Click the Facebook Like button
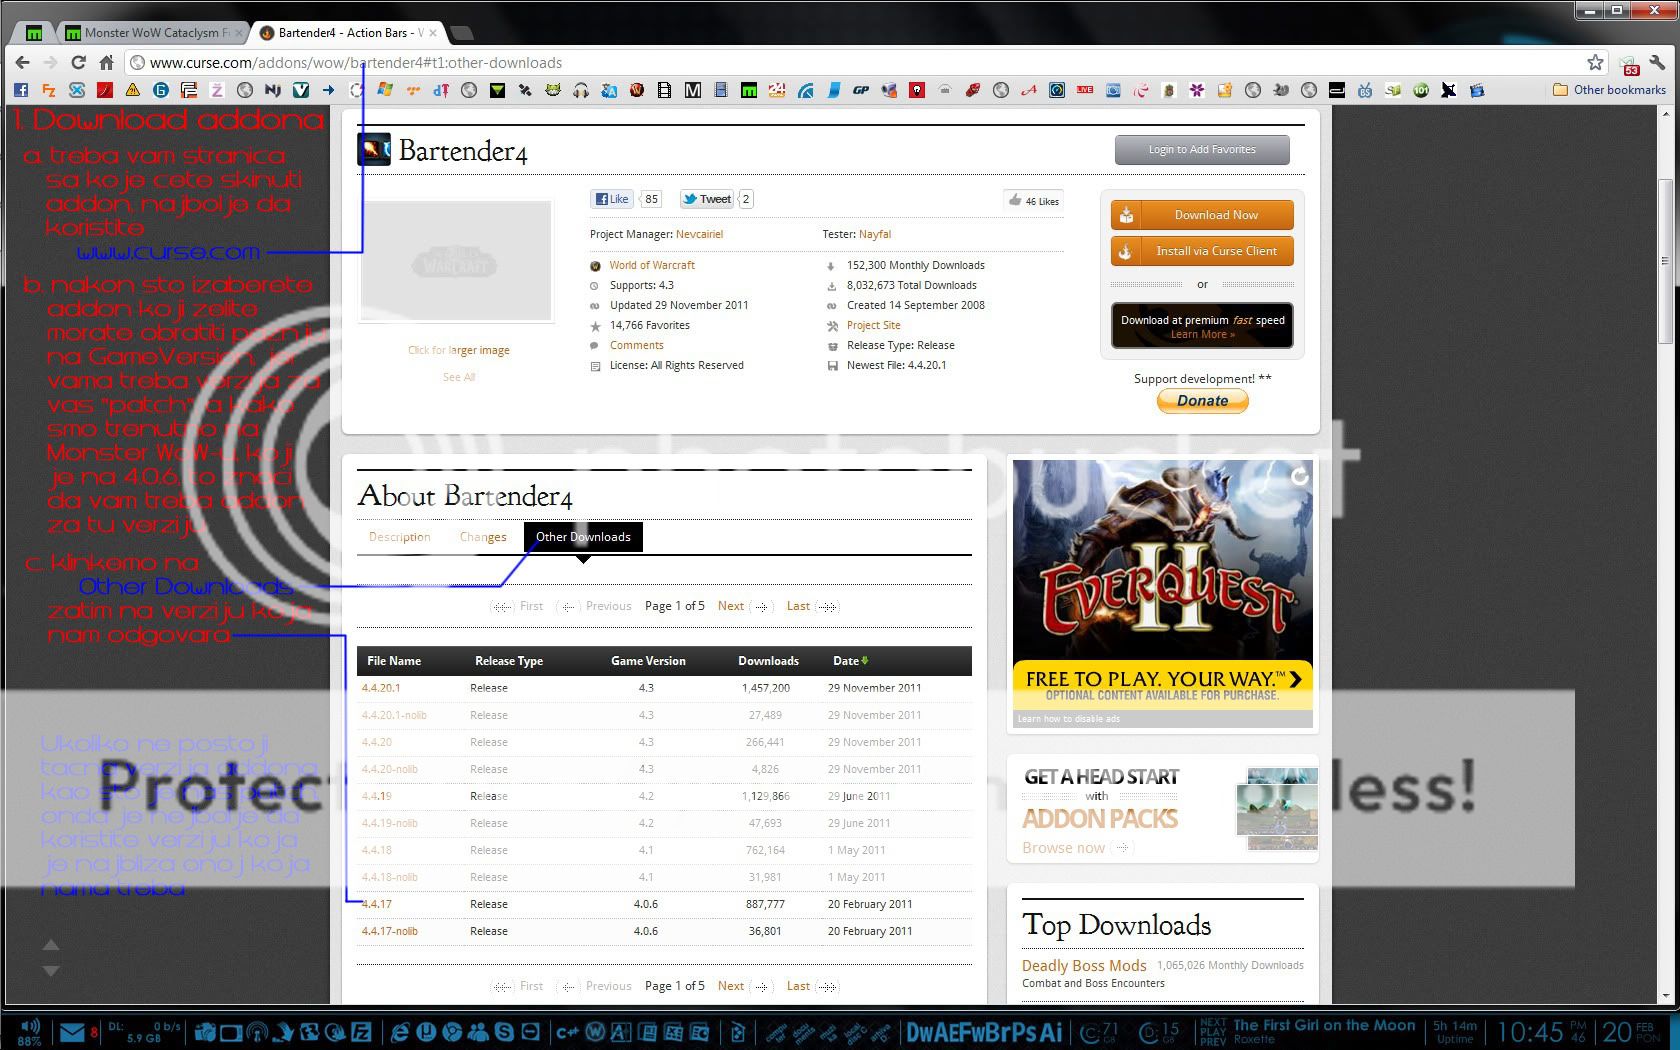The height and width of the screenshot is (1050, 1680). [612, 199]
